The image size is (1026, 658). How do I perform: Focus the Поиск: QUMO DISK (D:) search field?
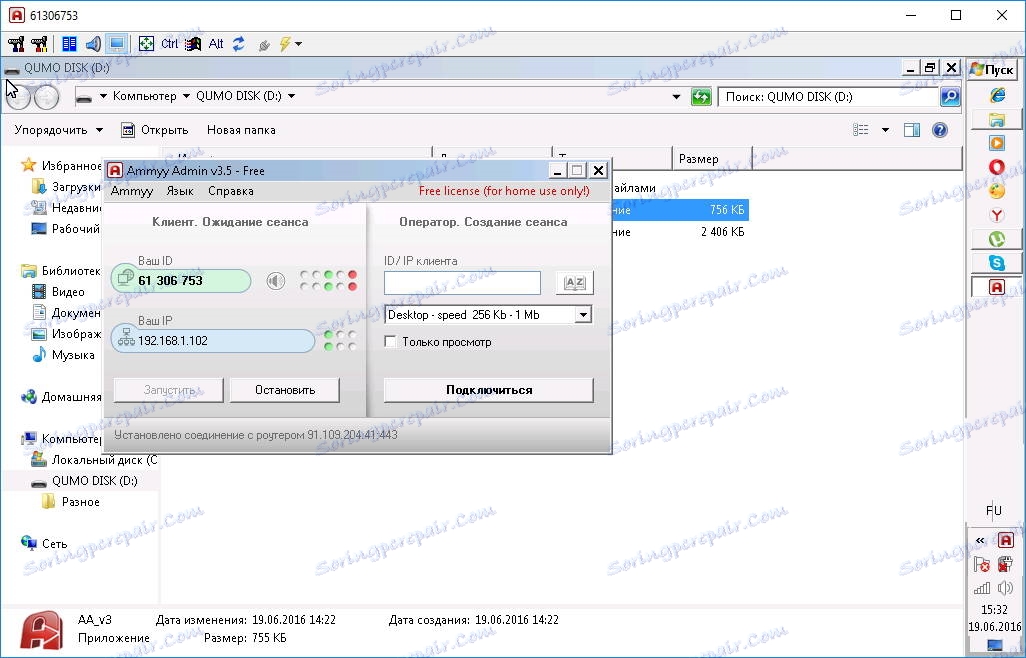828,97
